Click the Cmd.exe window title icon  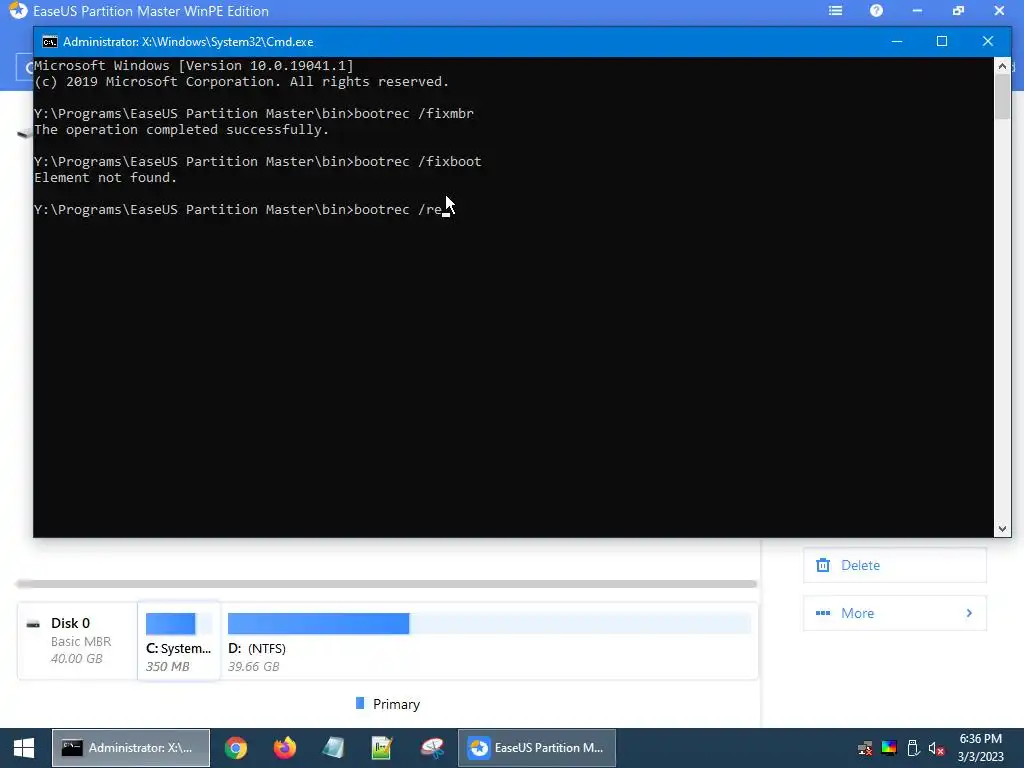(x=50, y=42)
